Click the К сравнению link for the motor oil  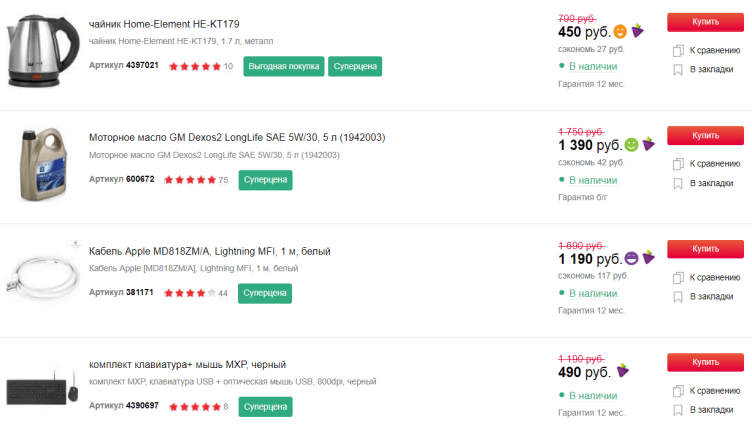pos(715,164)
